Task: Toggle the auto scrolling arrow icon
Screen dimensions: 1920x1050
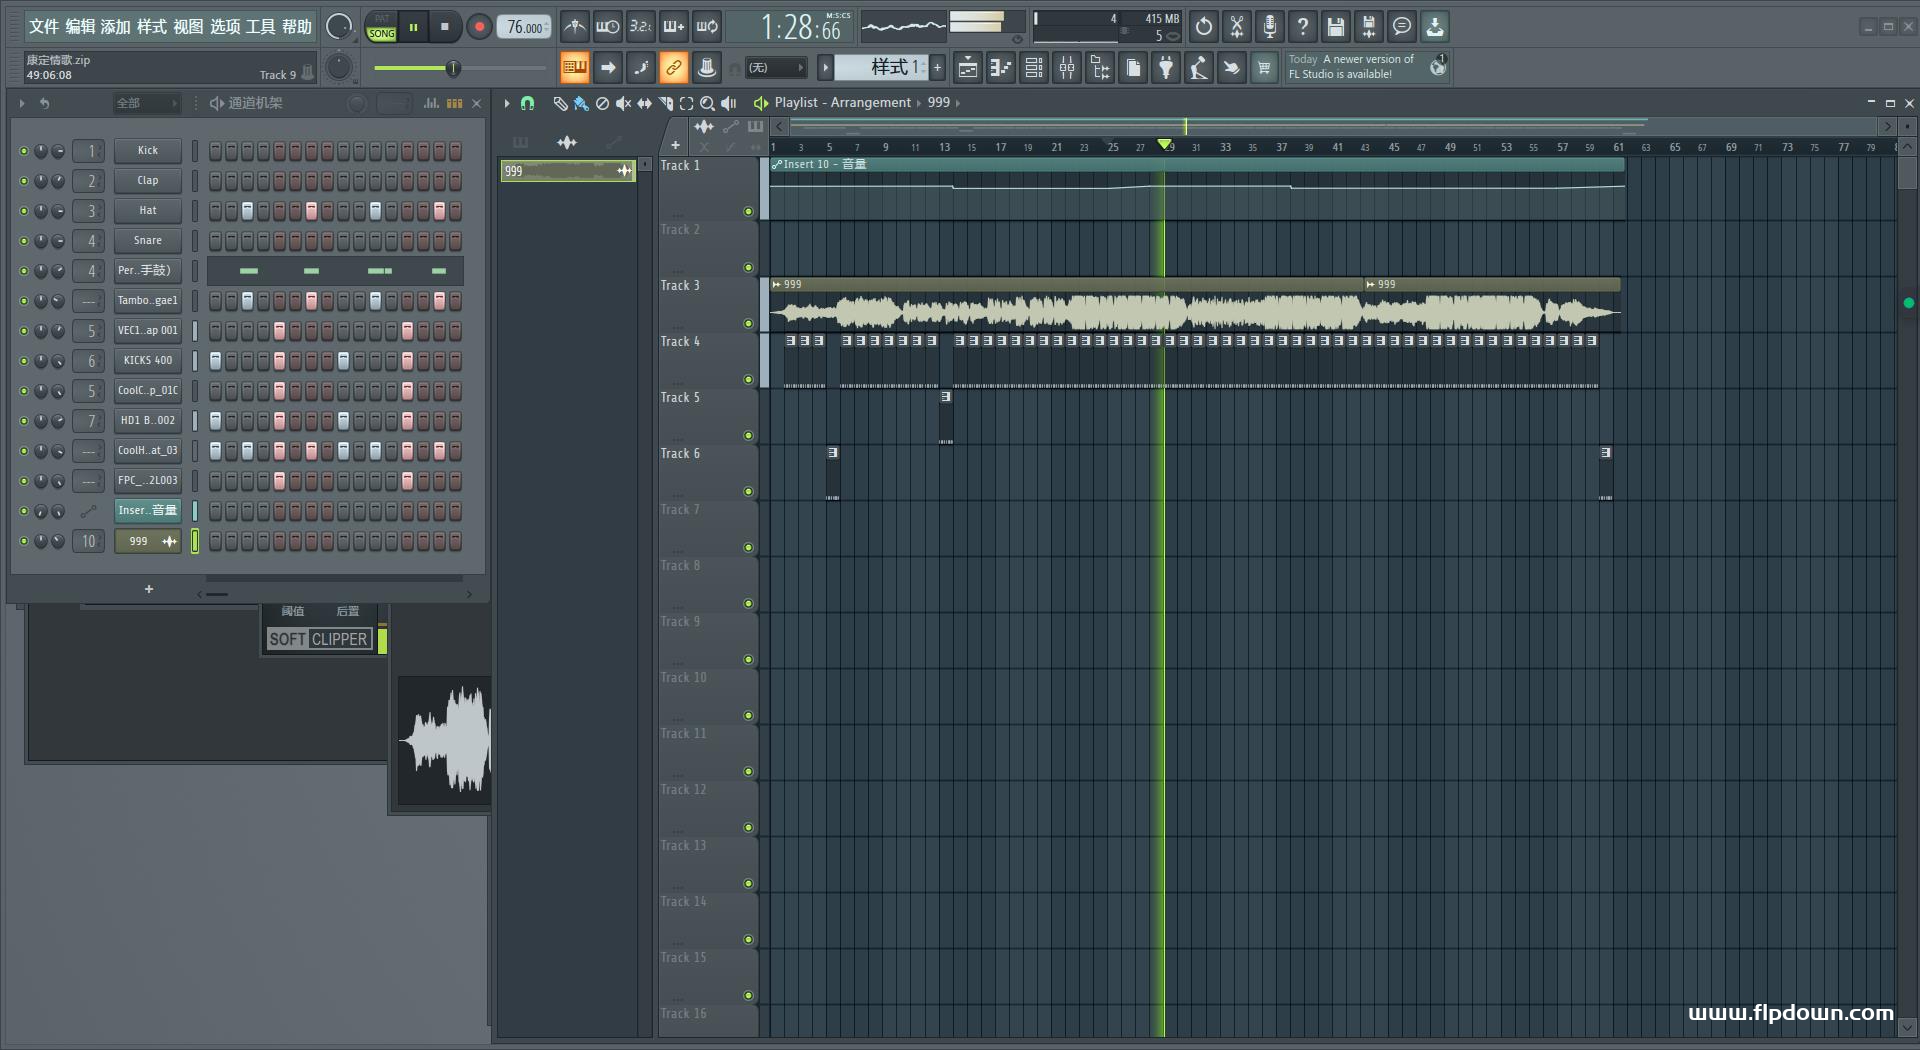Action: 608,68
